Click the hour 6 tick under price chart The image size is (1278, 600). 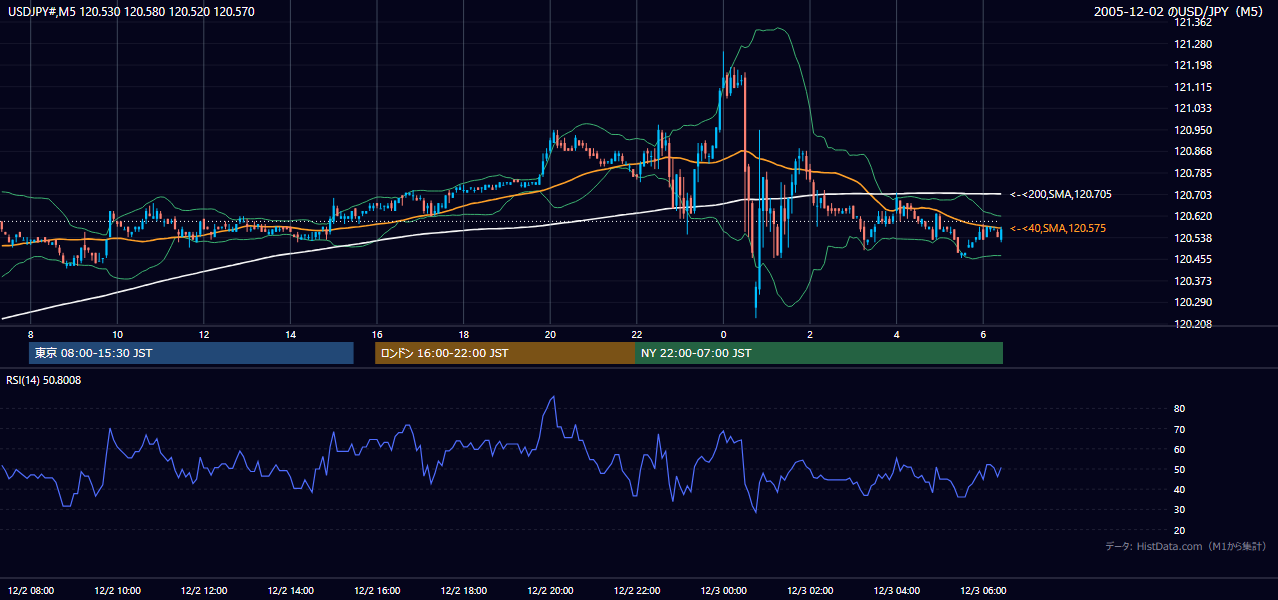(983, 335)
